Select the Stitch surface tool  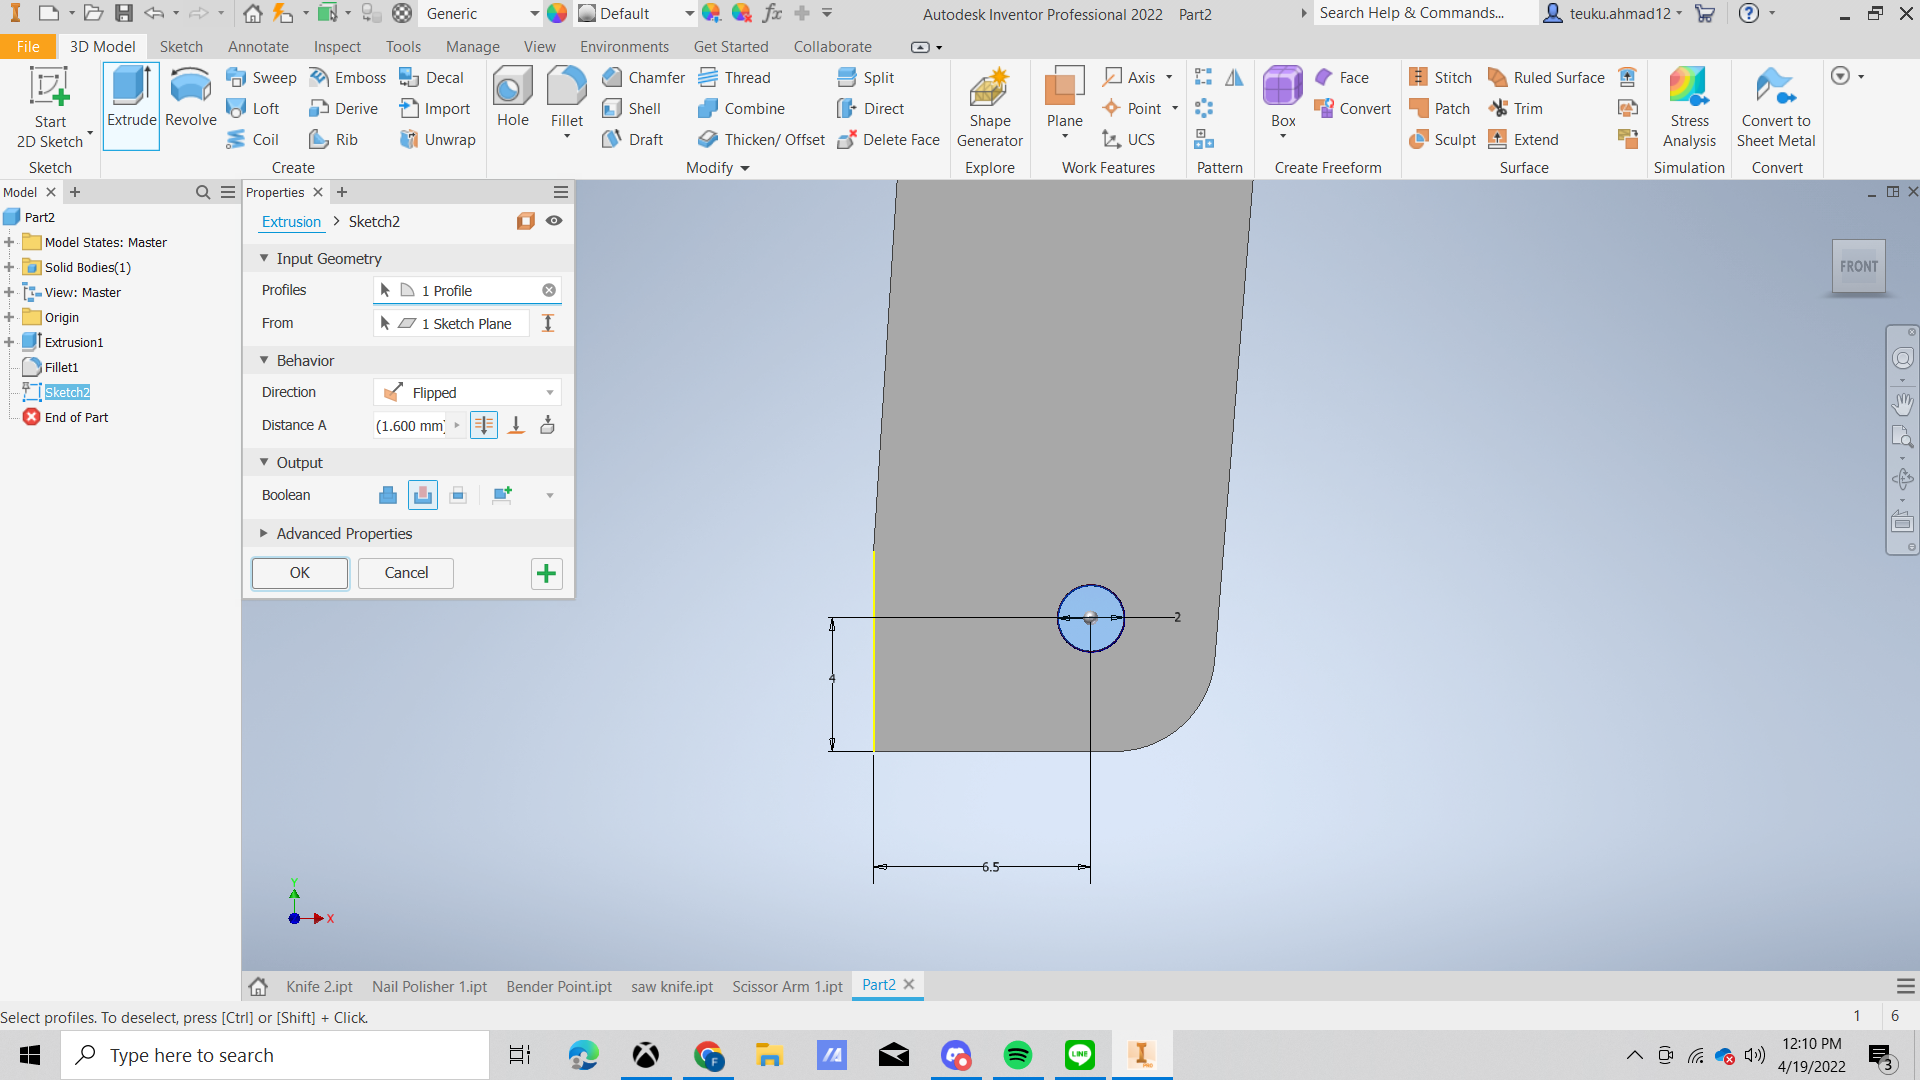point(1440,78)
